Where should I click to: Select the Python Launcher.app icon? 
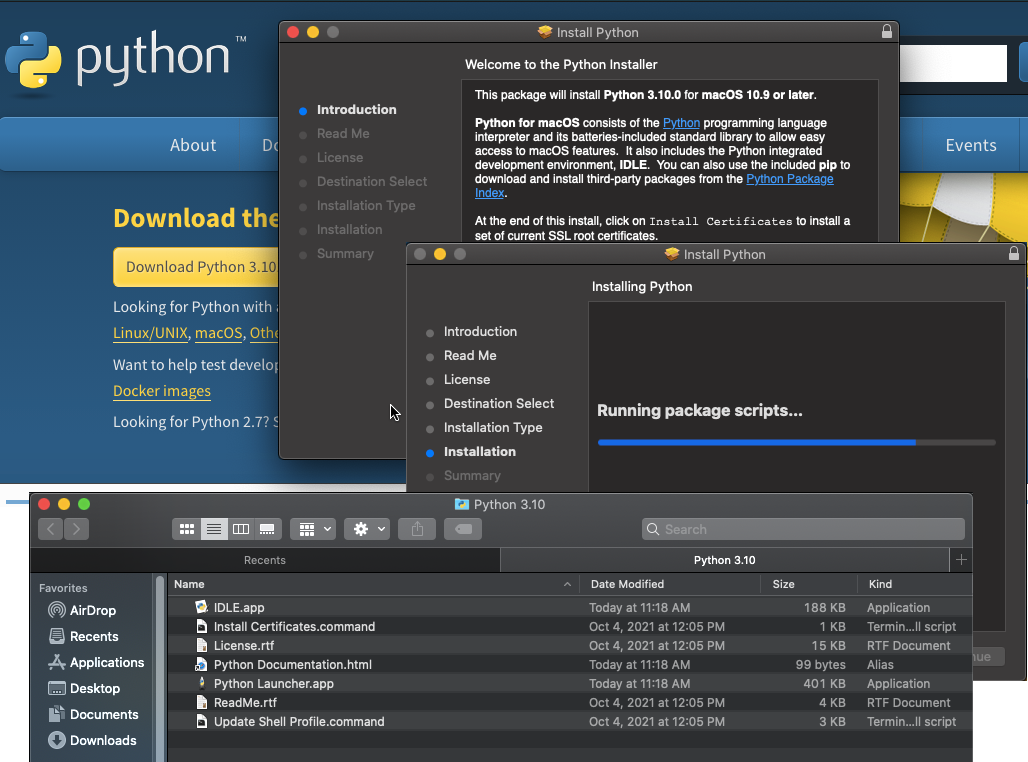click(201, 683)
